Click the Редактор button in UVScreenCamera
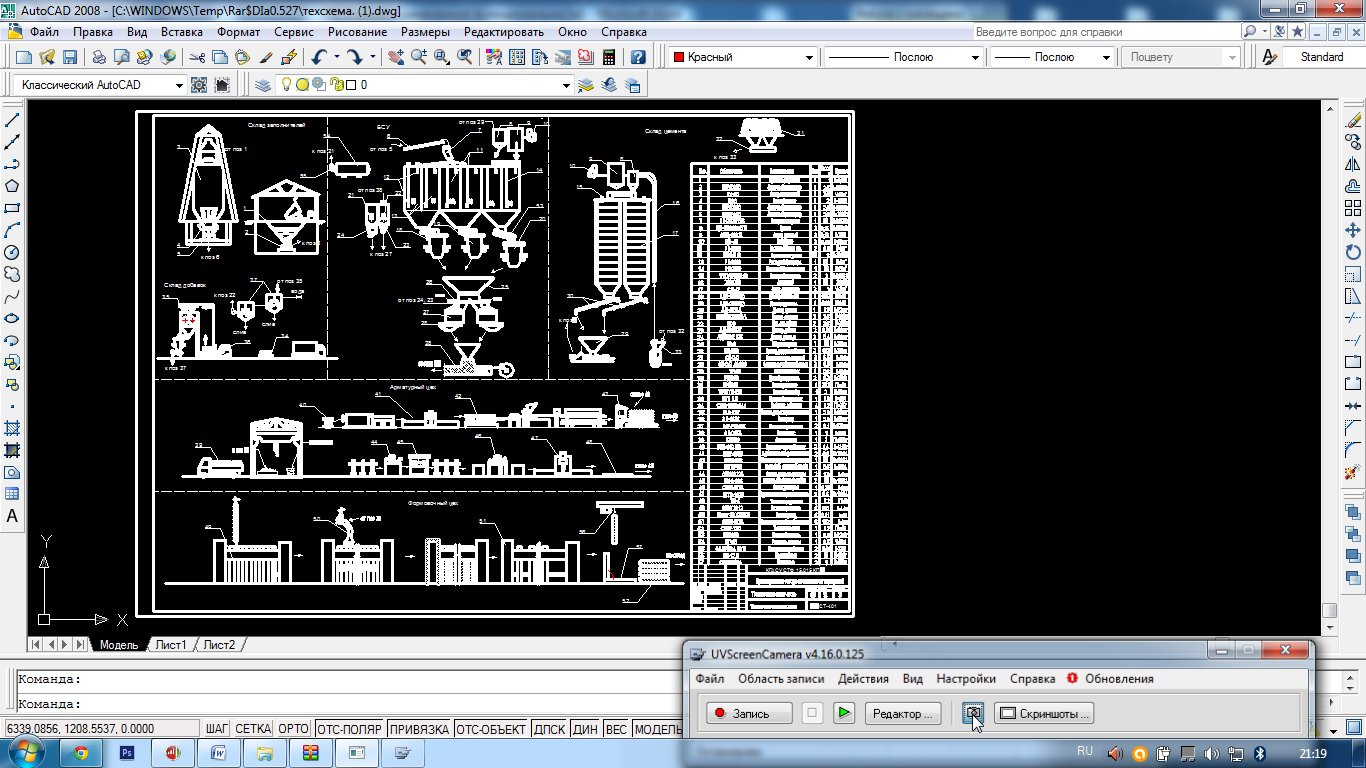Viewport: 1366px width, 768px height. point(903,713)
